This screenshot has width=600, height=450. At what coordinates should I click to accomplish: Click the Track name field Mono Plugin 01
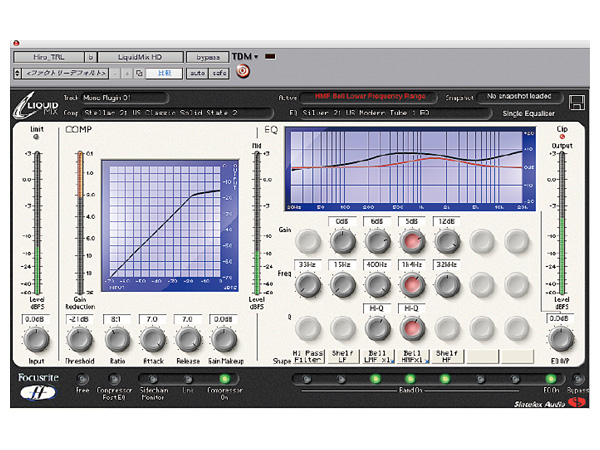coord(125,98)
